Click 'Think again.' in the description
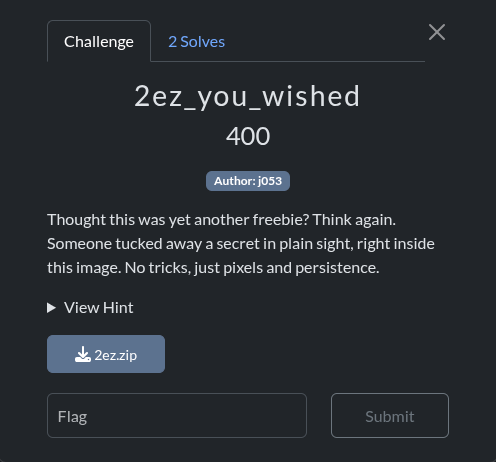 (354, 220)
